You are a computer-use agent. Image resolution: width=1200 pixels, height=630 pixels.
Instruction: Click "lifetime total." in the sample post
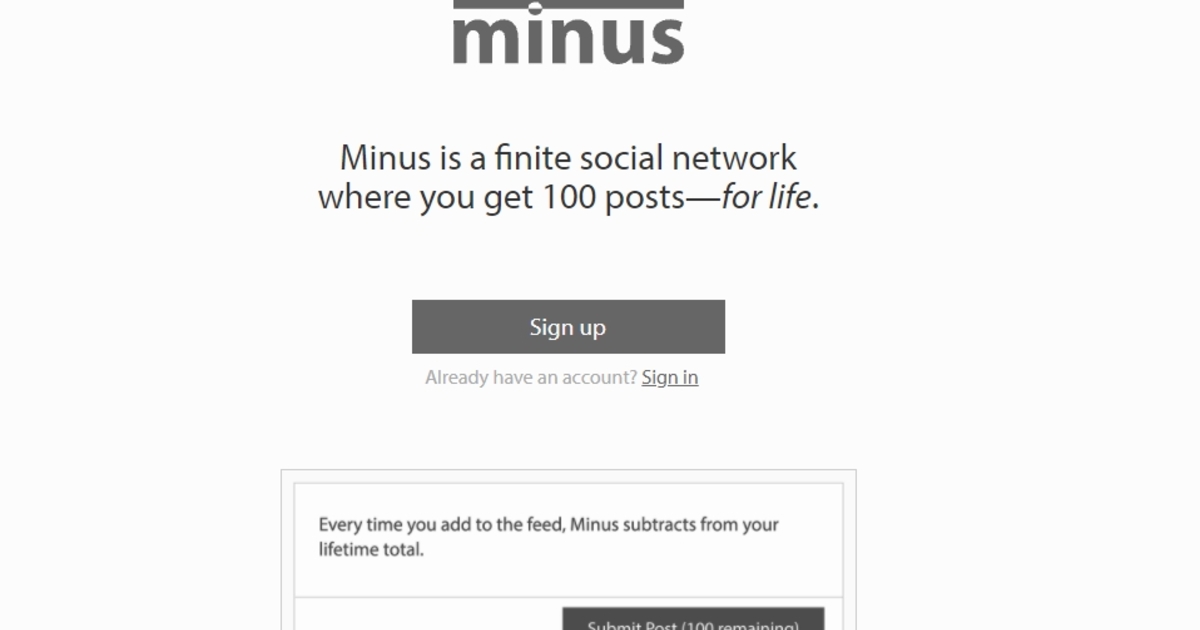pyautogui.click(x=371, y=549)
